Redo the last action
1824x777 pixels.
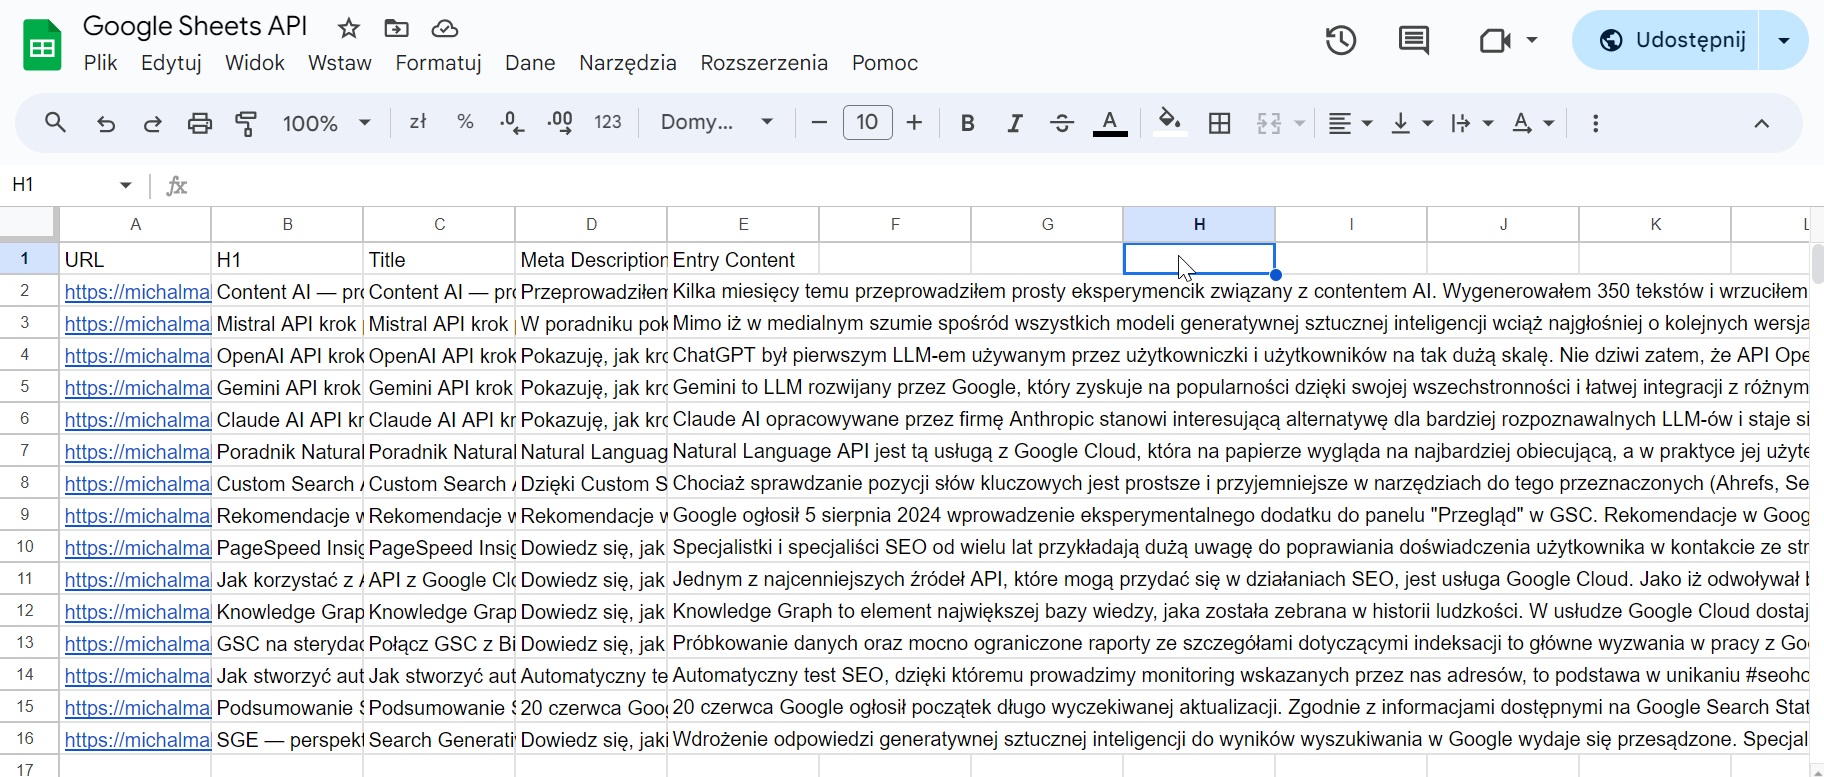152,123
